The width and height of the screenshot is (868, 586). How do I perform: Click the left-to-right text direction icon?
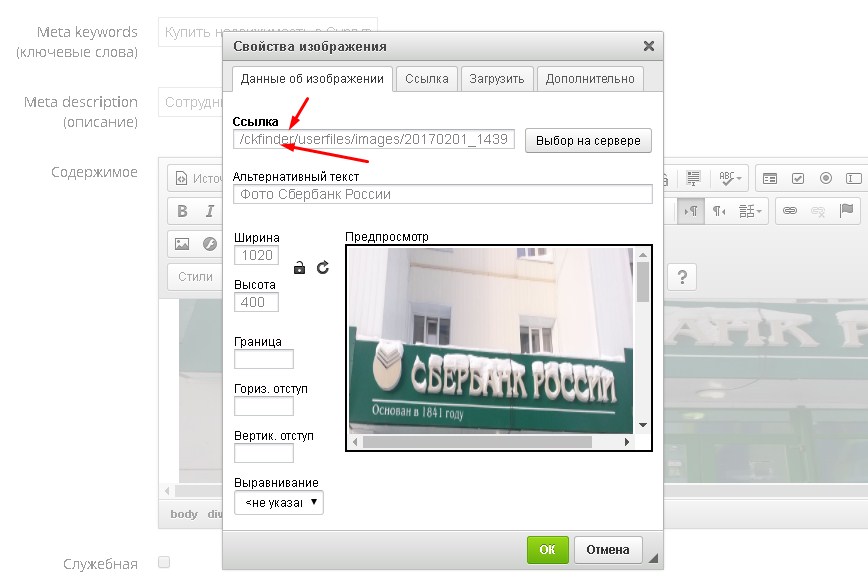tap(691, 211)
